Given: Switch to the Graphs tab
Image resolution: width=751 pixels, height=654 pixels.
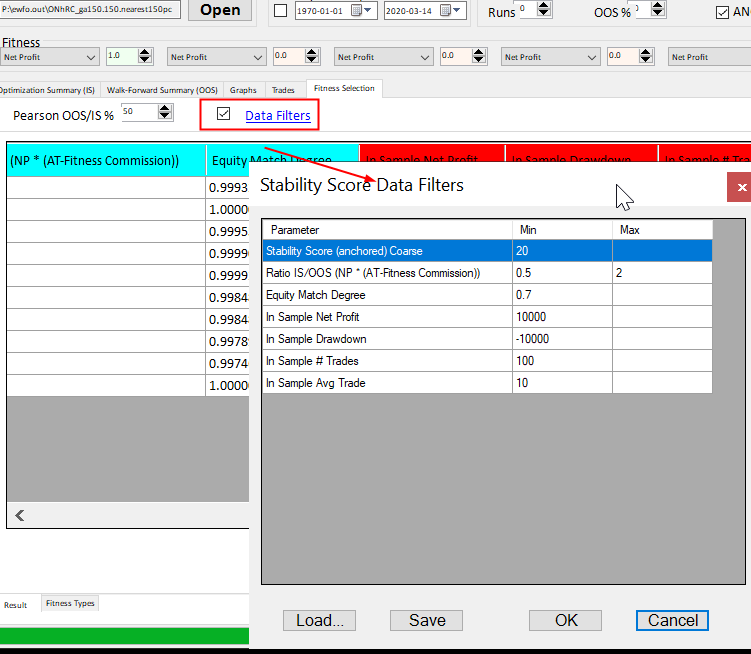Looking at the screenshot, I should (243, 89).
